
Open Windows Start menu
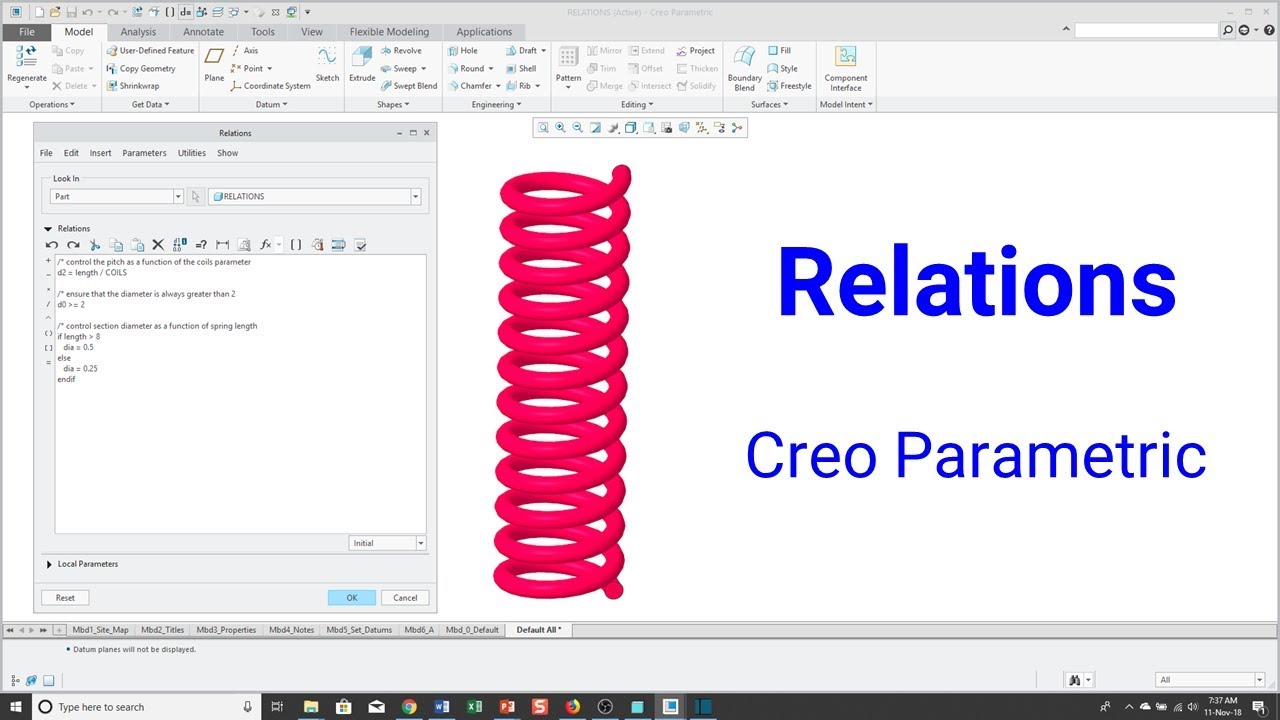pos(16,707)
